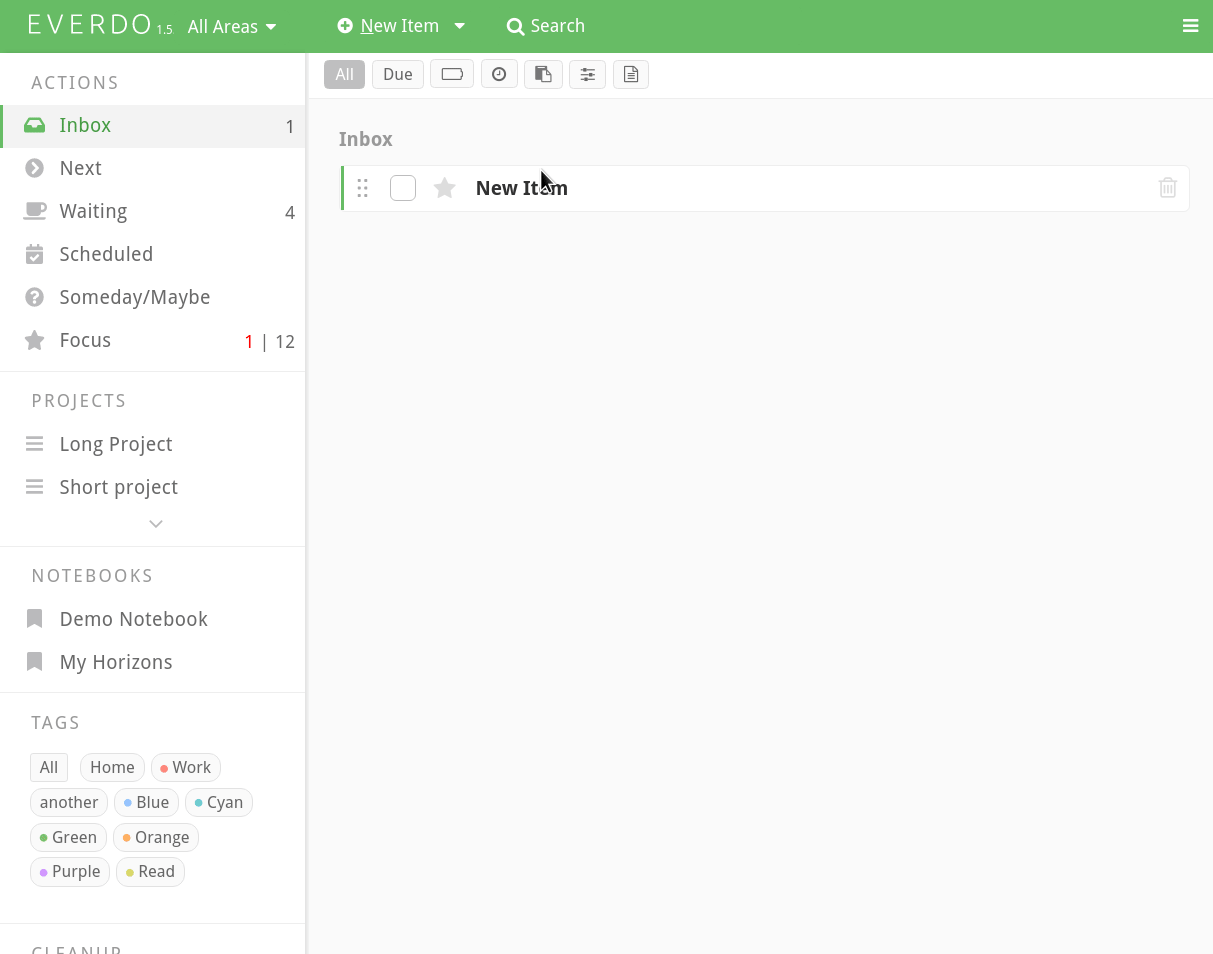This screenshot has height=954, width=1213.
Task: Open the All Areas dropdown
Action: (x=232, y=27)
